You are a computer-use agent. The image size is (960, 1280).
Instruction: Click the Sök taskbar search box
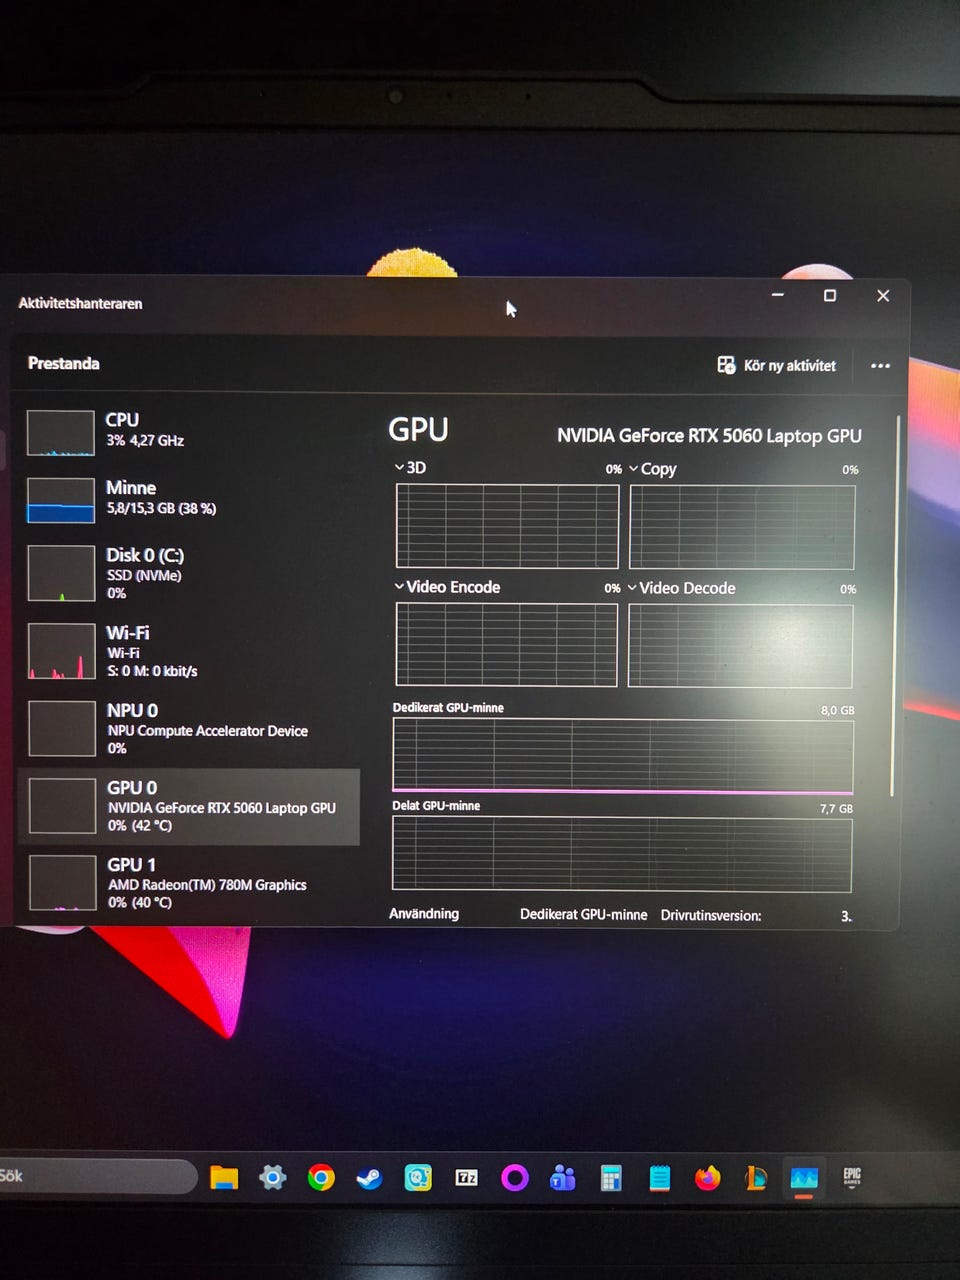coord(97,1176)
